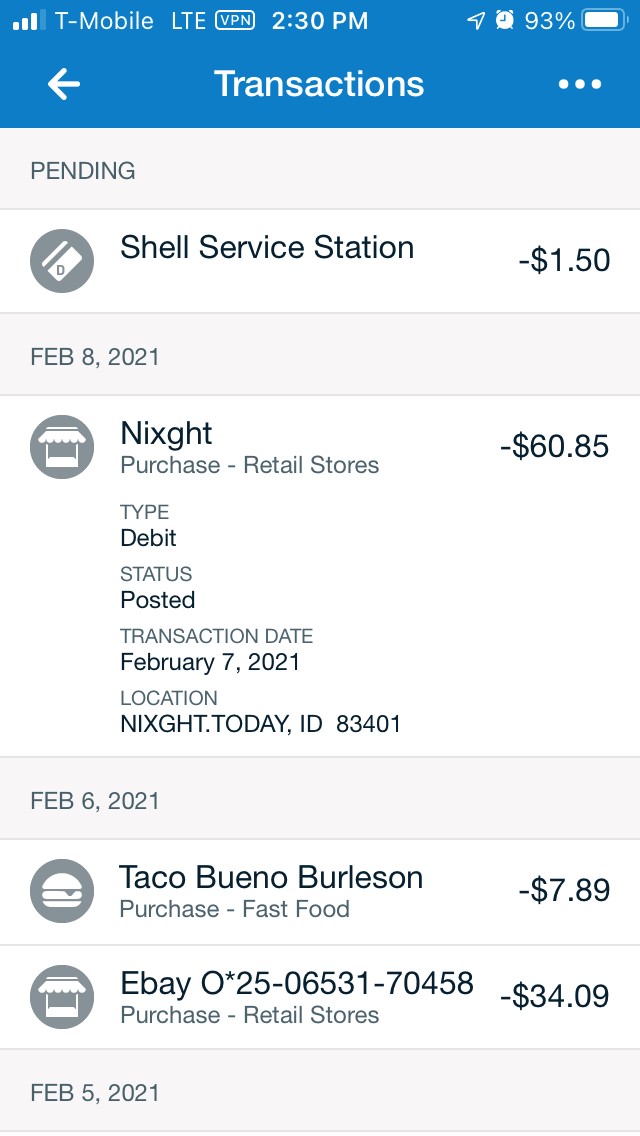Tap the Transactions header title
This screenshot has width=640, height=1136.
coord(319,84)
